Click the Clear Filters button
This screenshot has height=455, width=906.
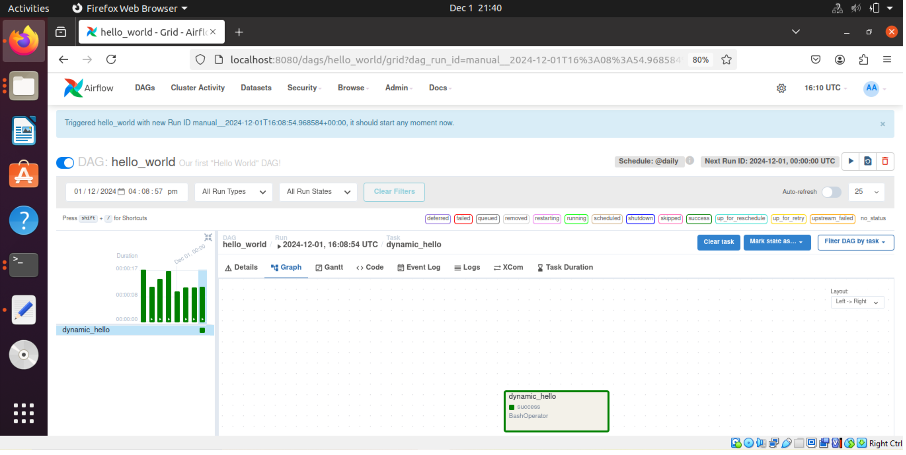point(394,192)
